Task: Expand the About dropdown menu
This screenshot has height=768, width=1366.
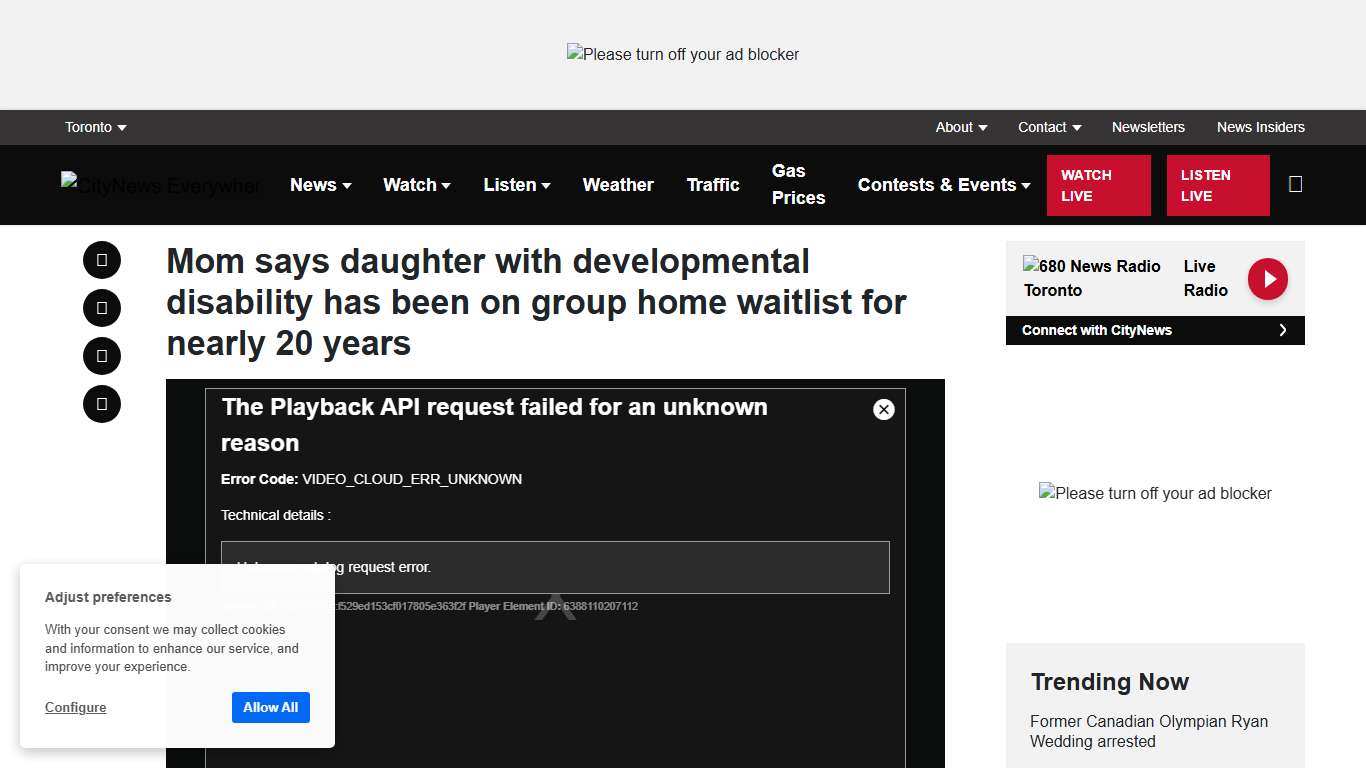Action: click(x=961, y=127)
